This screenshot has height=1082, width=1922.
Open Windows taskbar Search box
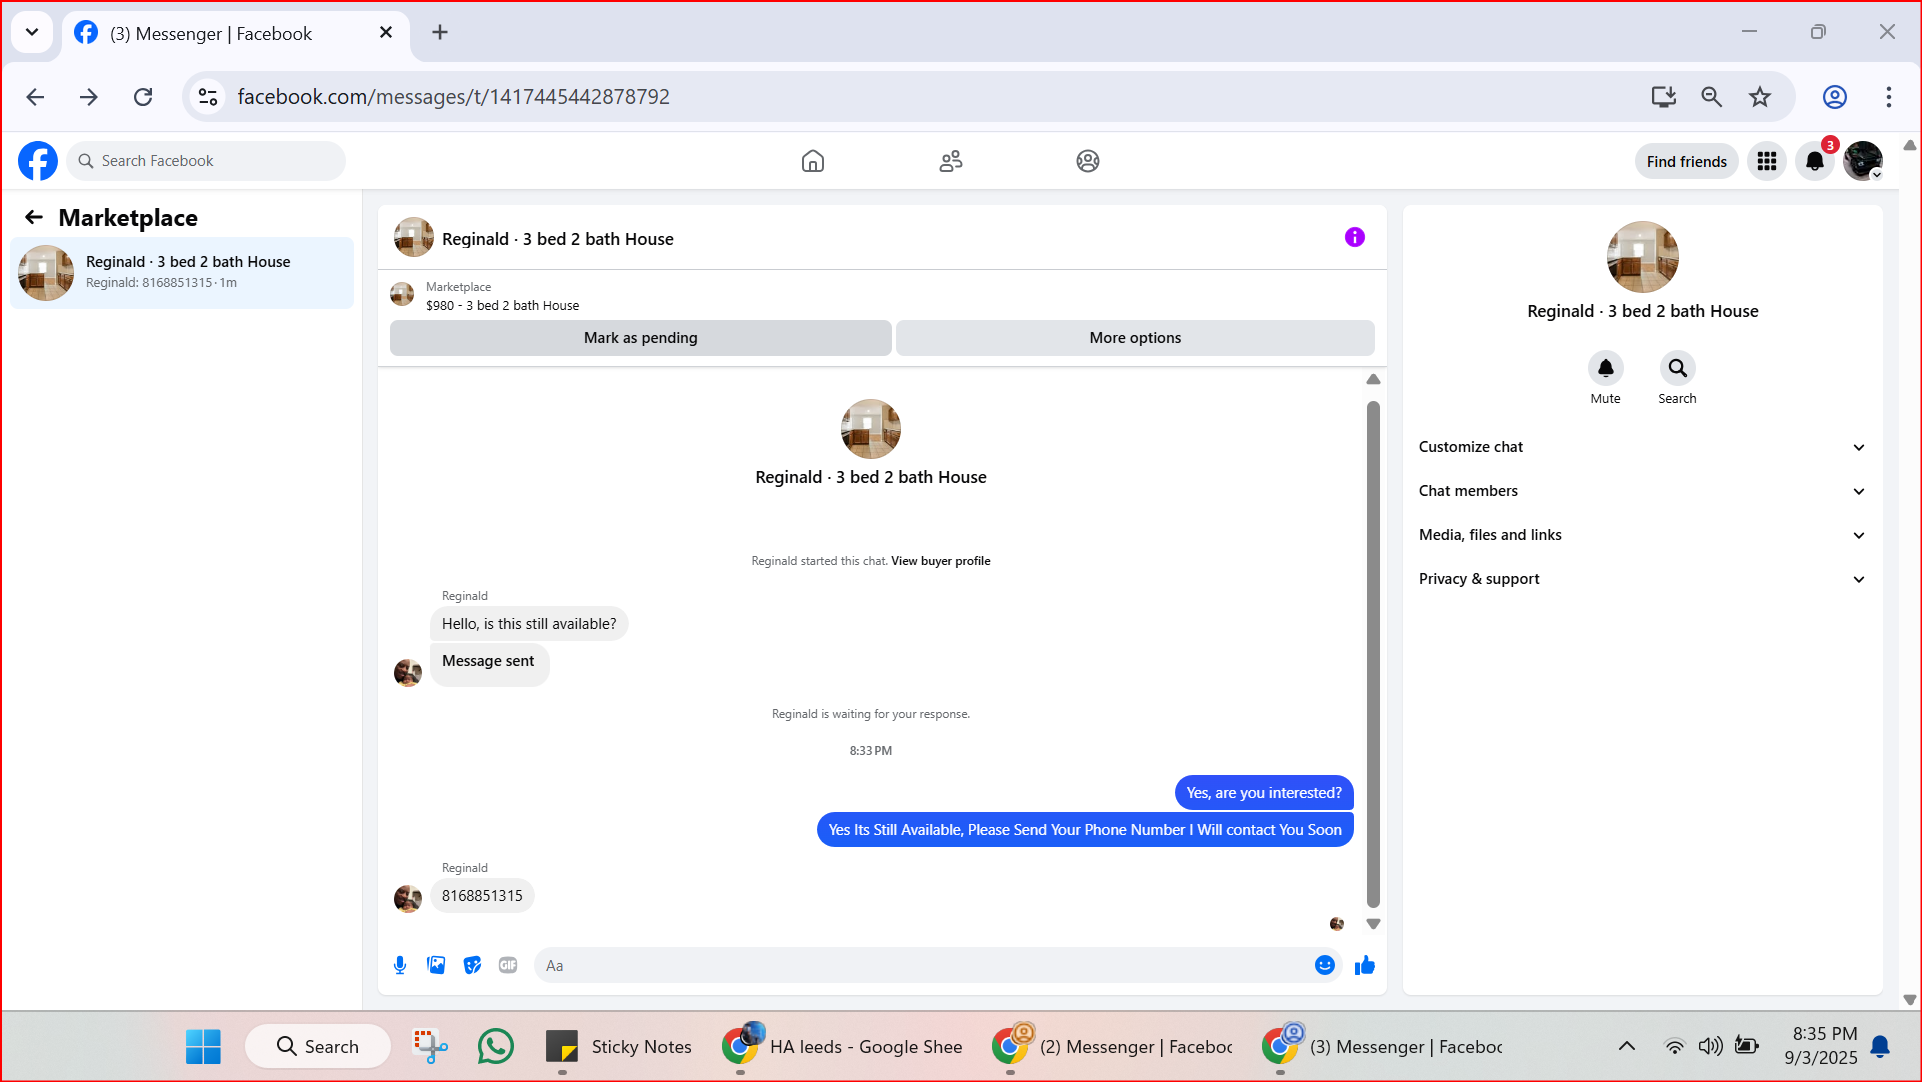(x=318, y=1046)
